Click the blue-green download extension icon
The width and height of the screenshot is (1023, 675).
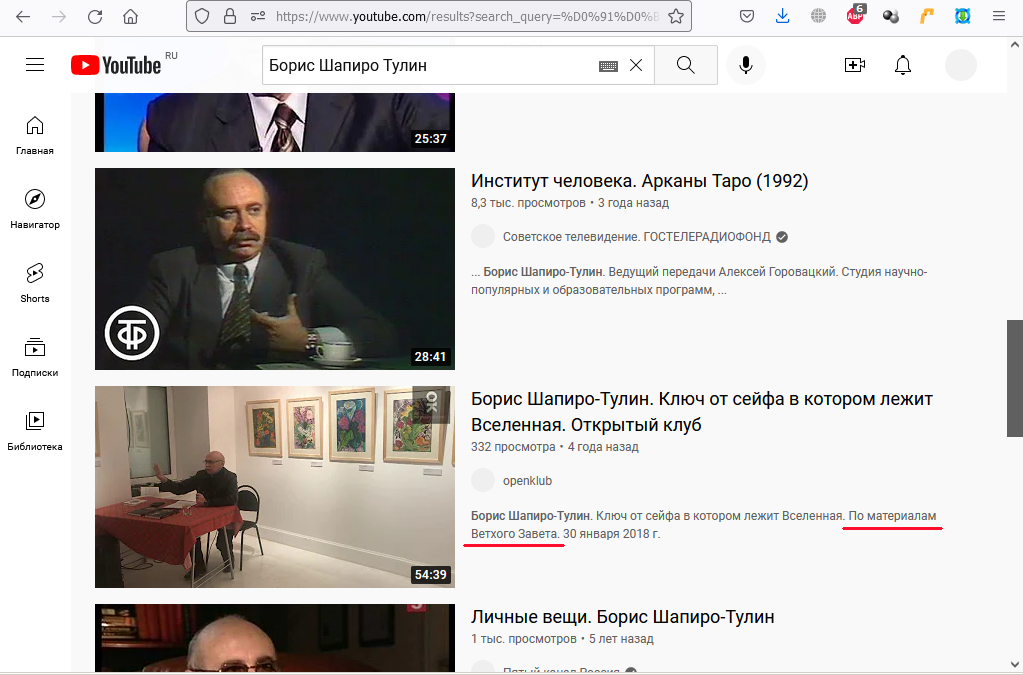962,16
